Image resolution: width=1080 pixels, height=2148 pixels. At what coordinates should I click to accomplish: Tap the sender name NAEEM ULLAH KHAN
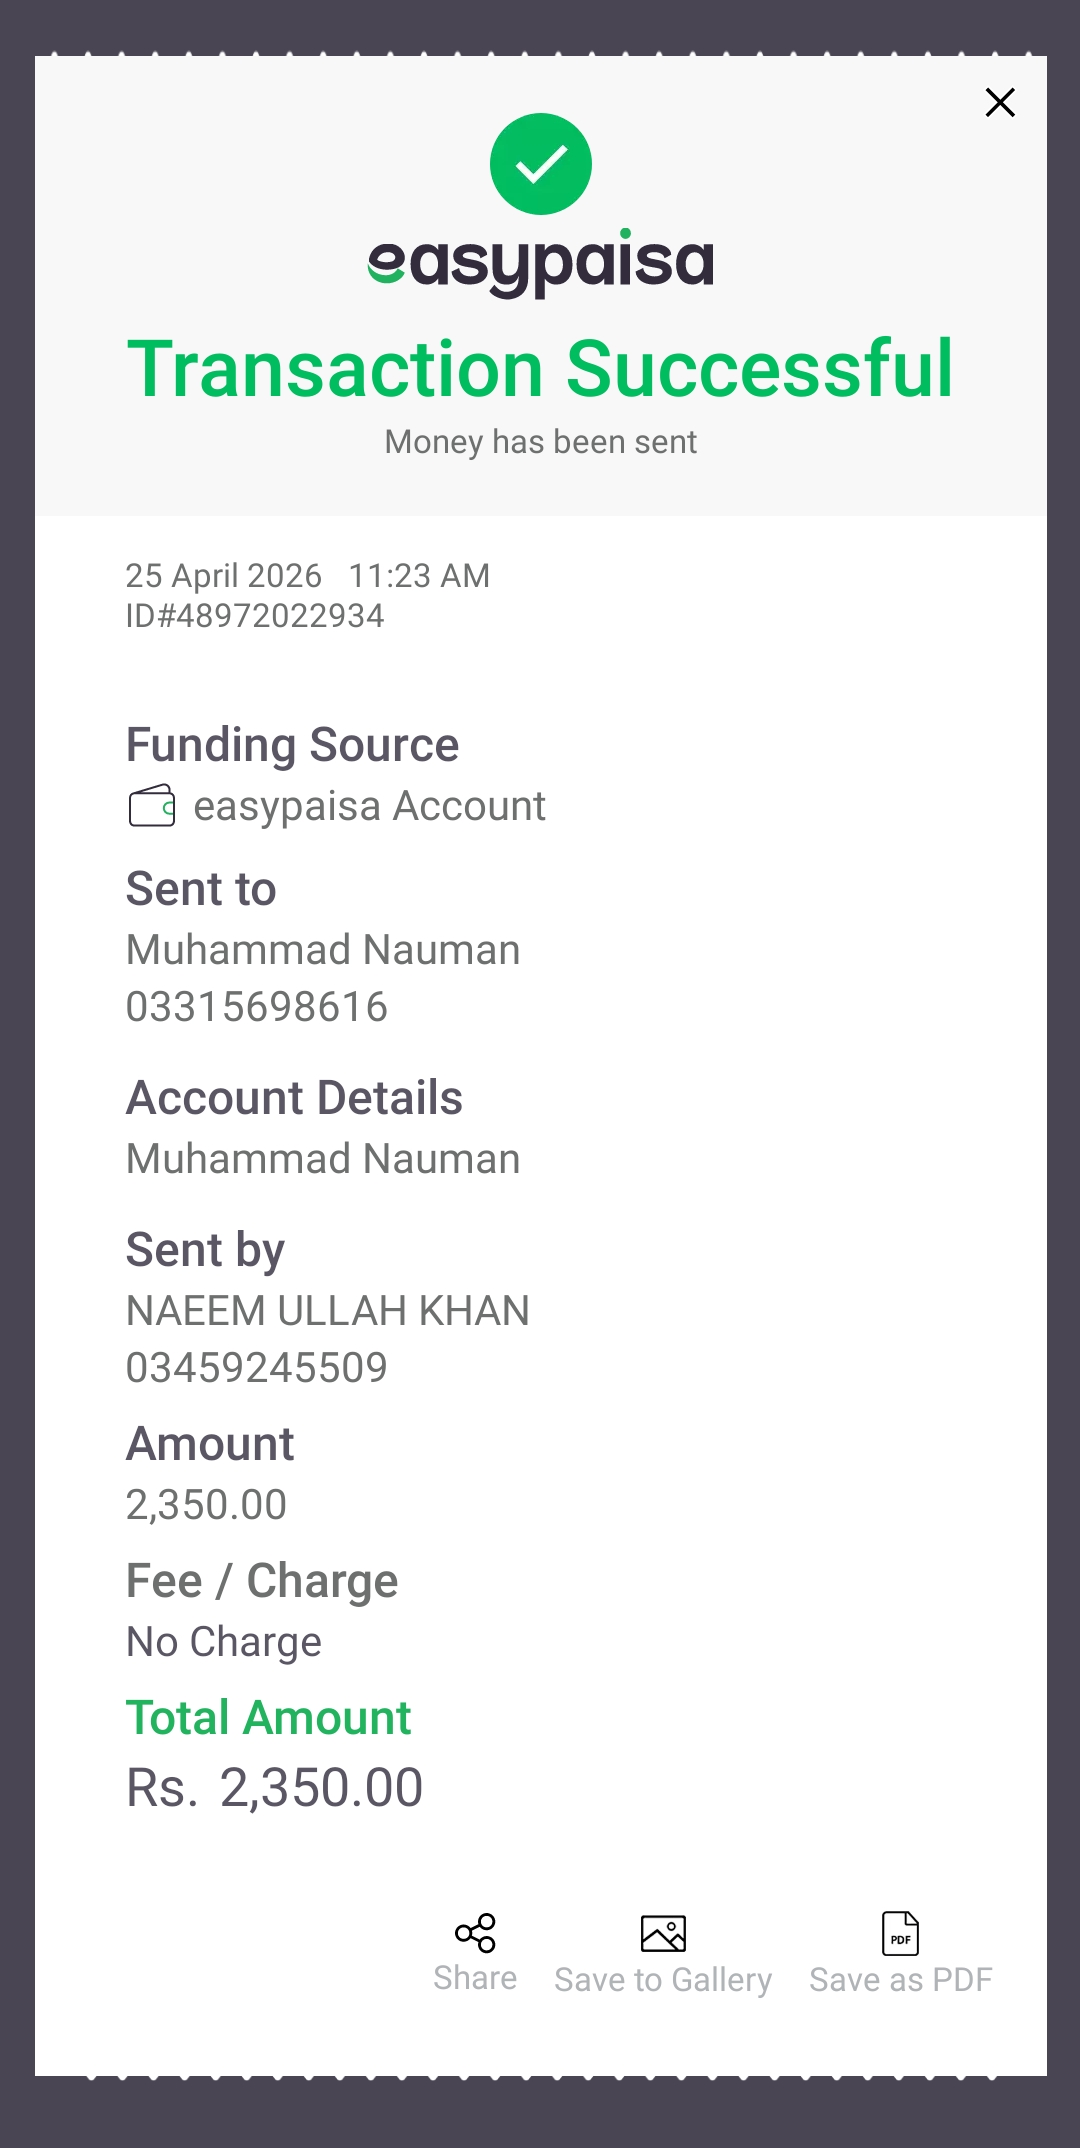coord(328,1311)
